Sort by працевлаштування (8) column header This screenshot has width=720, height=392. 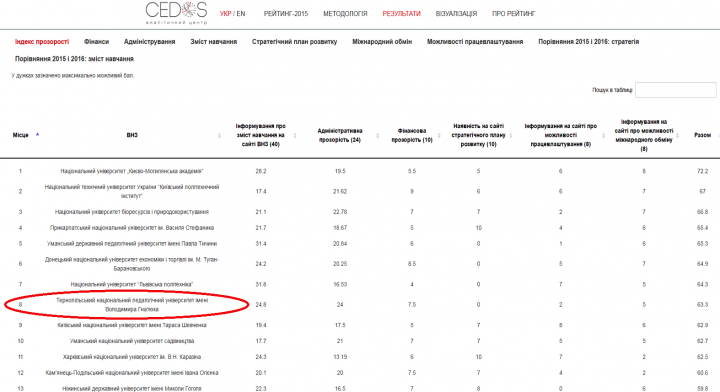click(x=561, y=135)
